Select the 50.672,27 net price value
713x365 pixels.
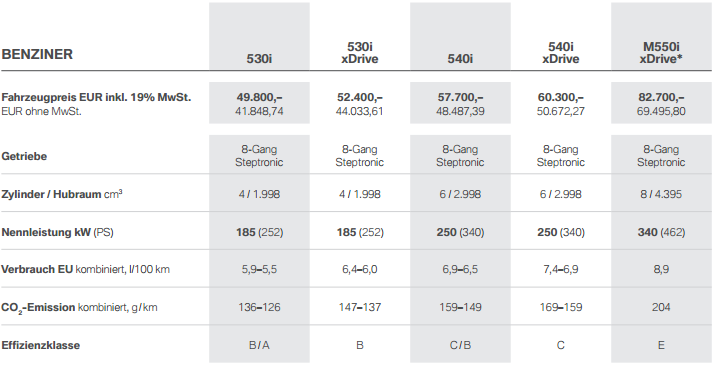click(x=561, y=111)
